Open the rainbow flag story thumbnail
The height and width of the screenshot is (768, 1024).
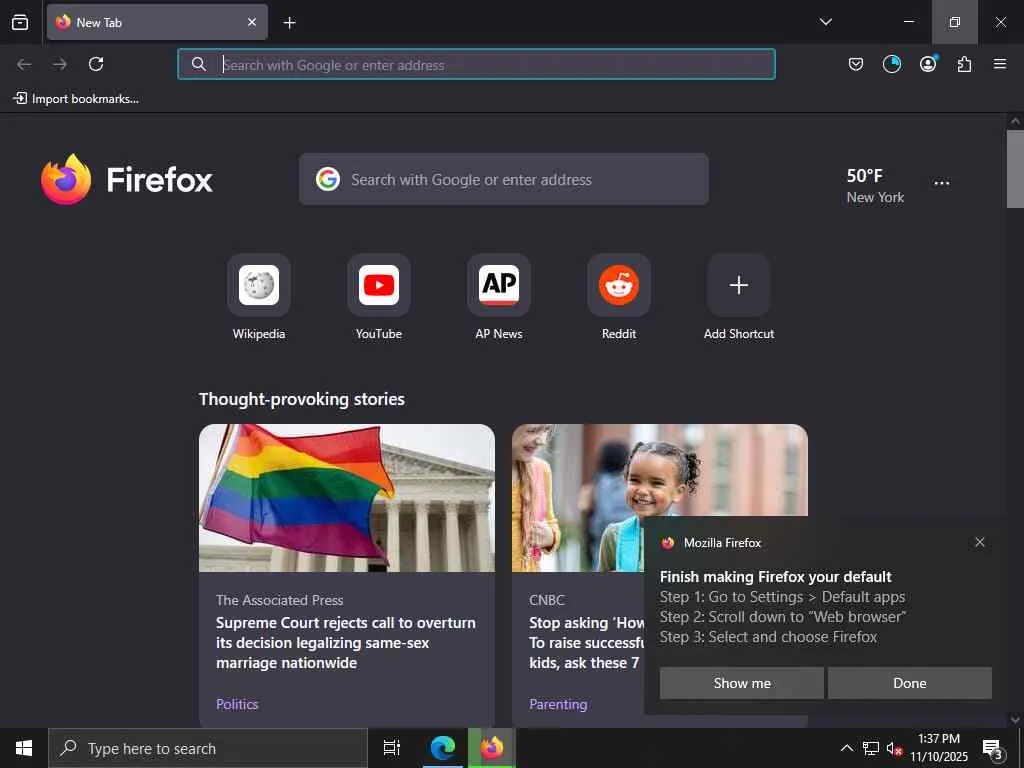347,498
